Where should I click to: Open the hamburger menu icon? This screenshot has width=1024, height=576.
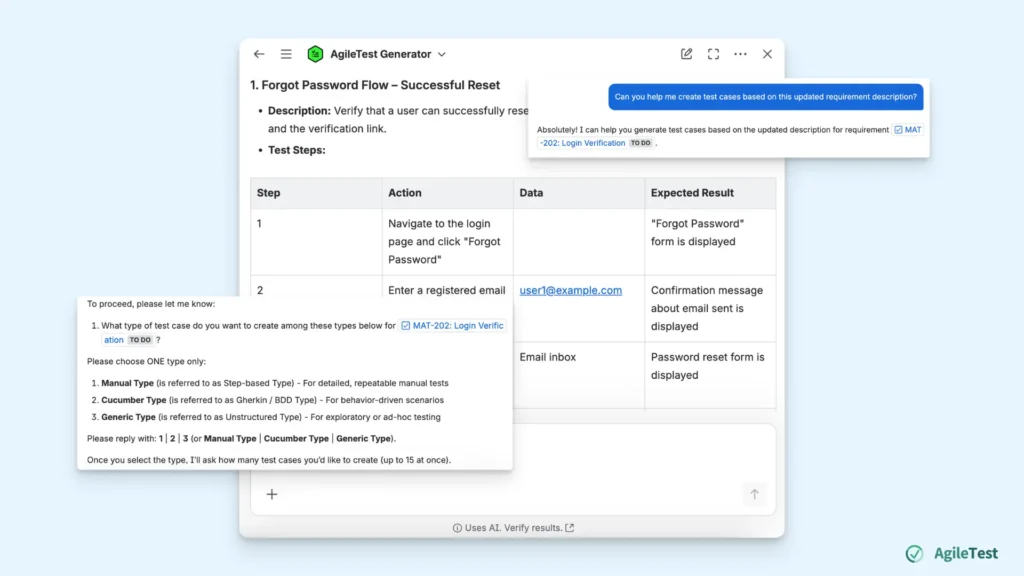click(286, 54)
